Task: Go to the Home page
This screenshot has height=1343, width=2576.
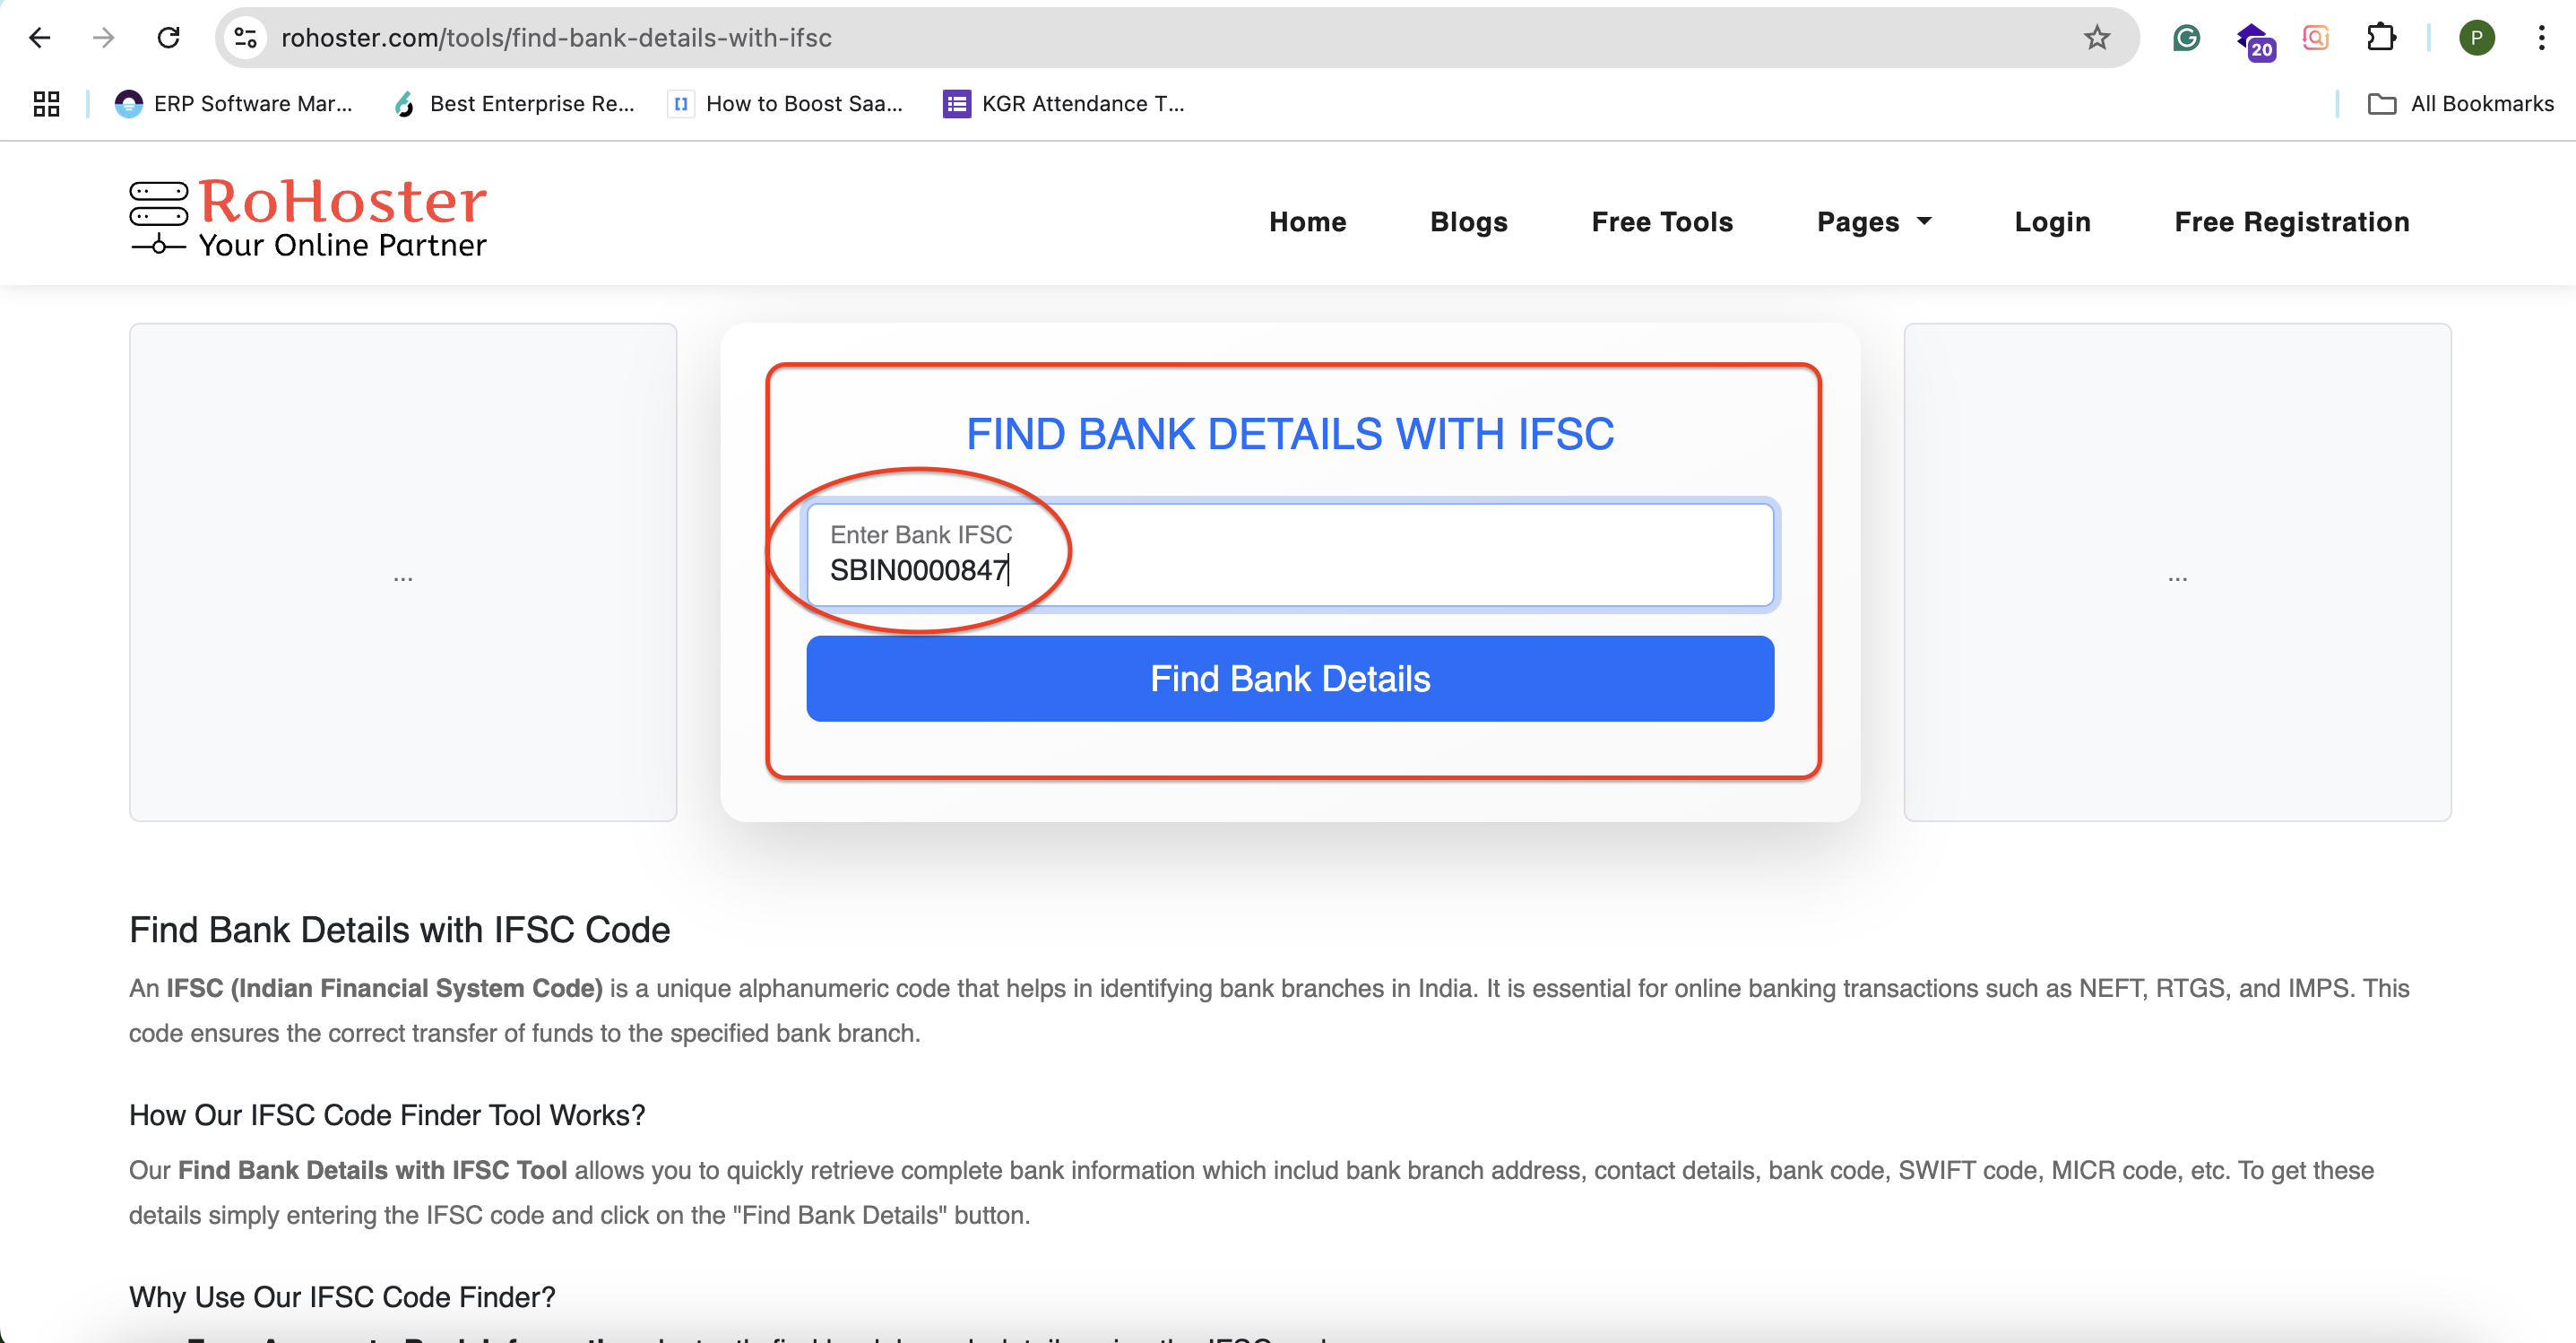Action: coord(1307,222)
